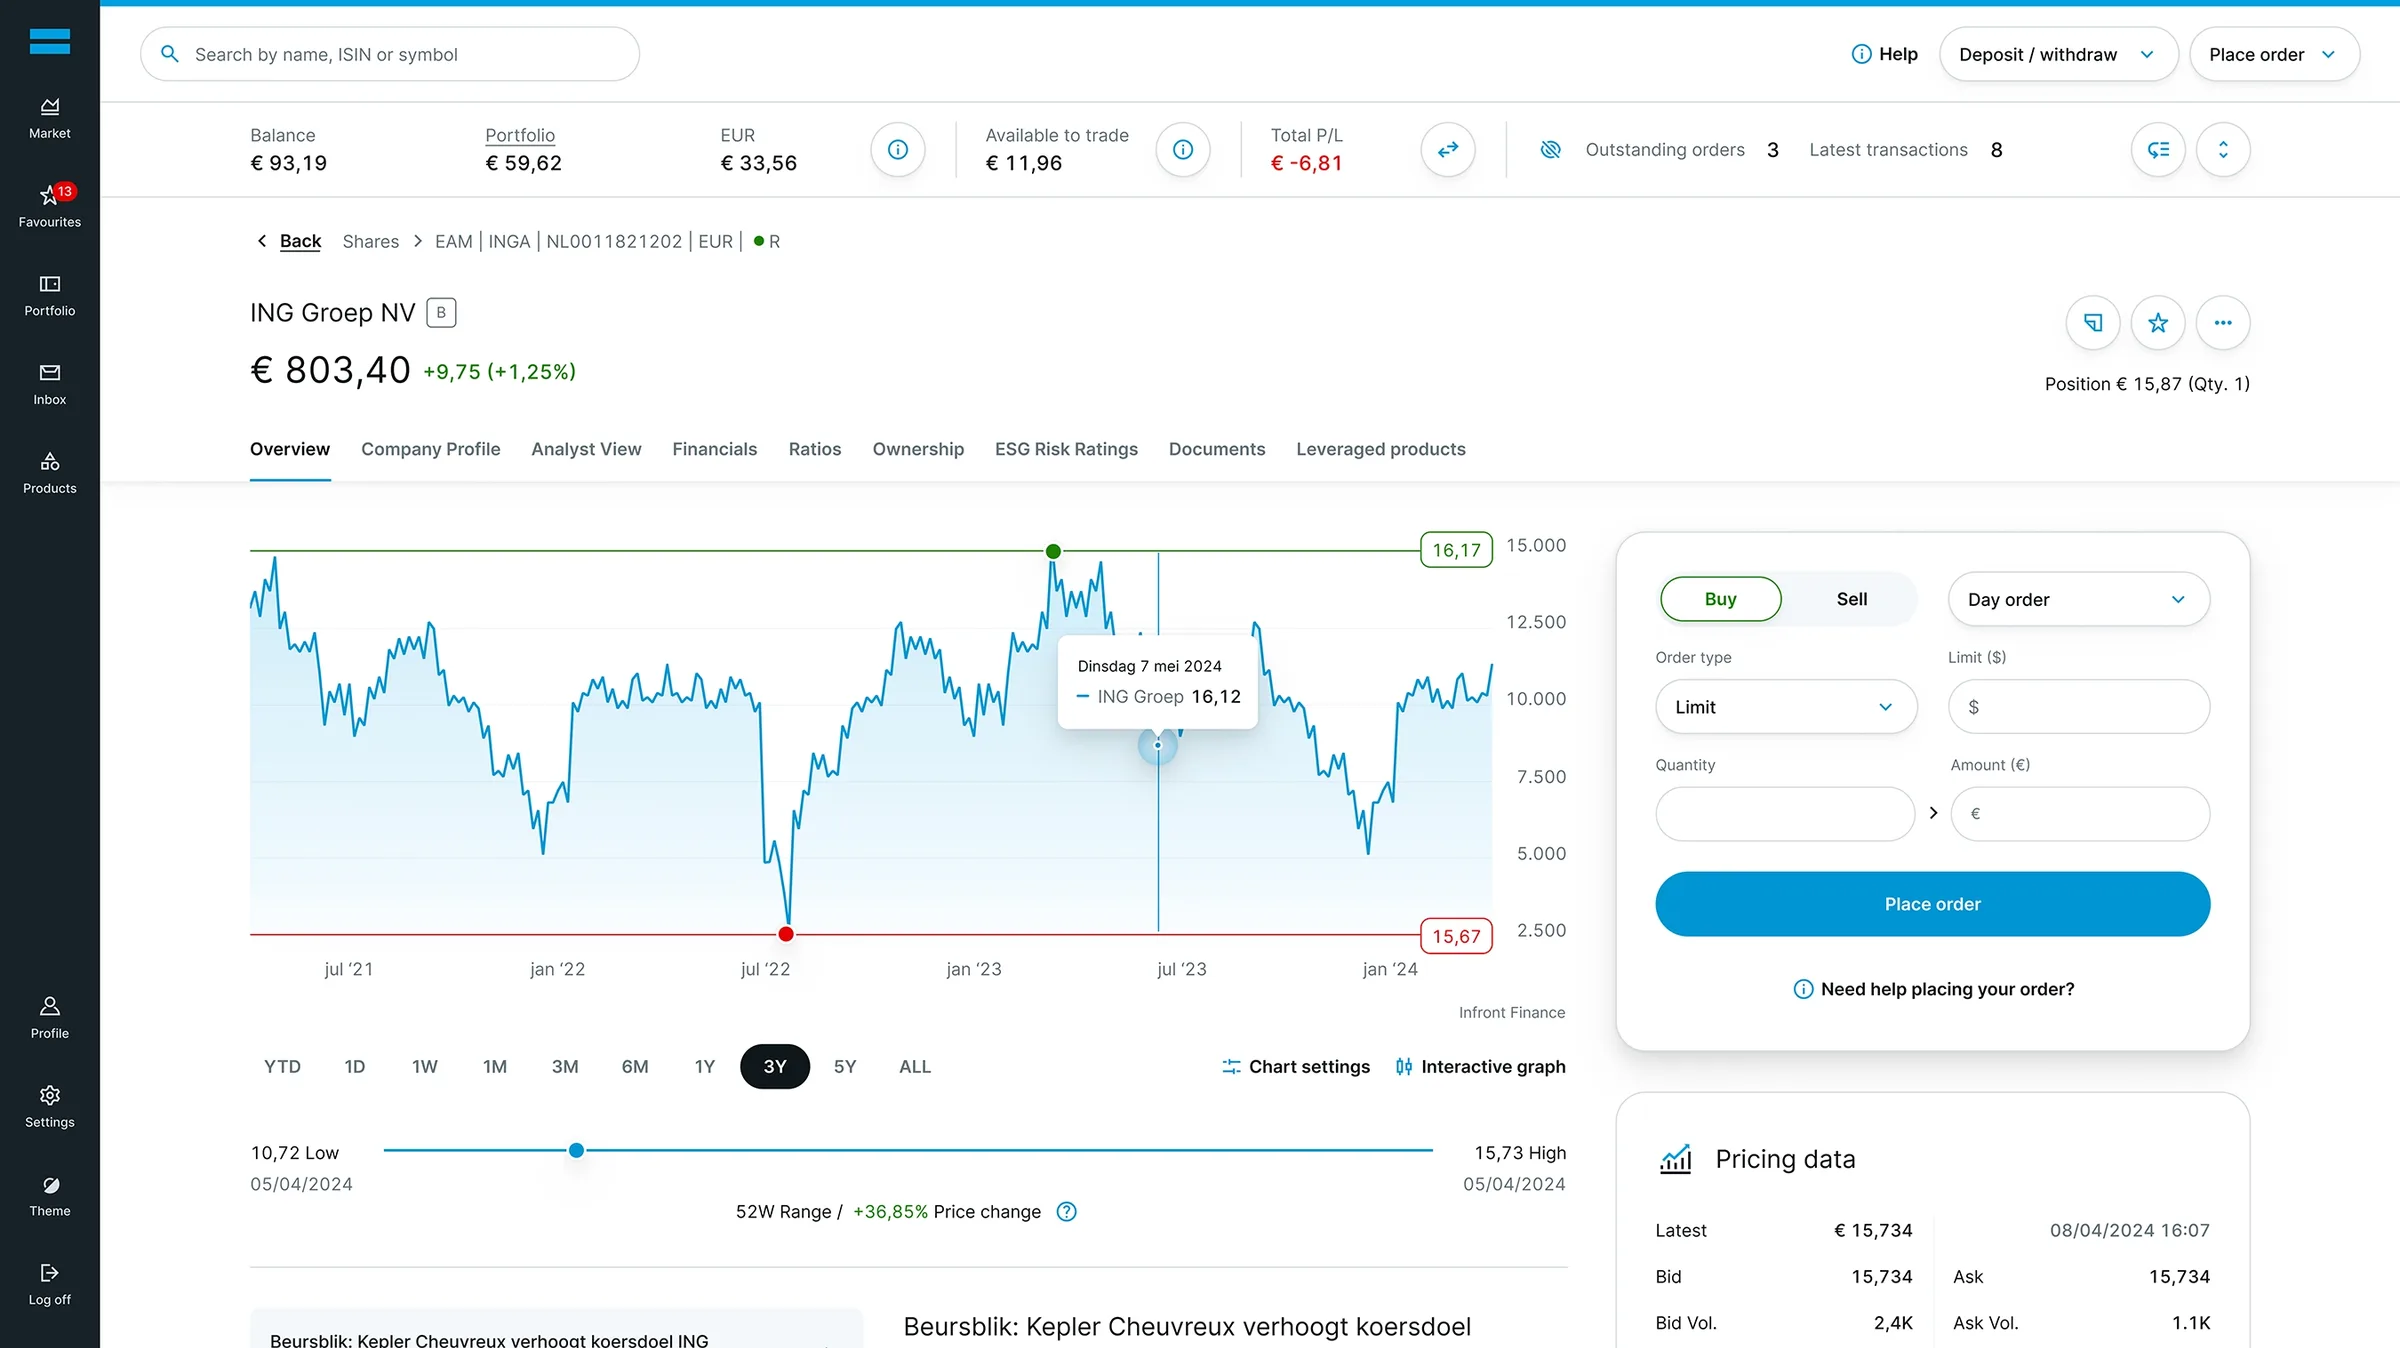The height and width of the screenshot is (1348, 2400).
Task: Open Help in the top bar
Action: [x=1884, y=54]
